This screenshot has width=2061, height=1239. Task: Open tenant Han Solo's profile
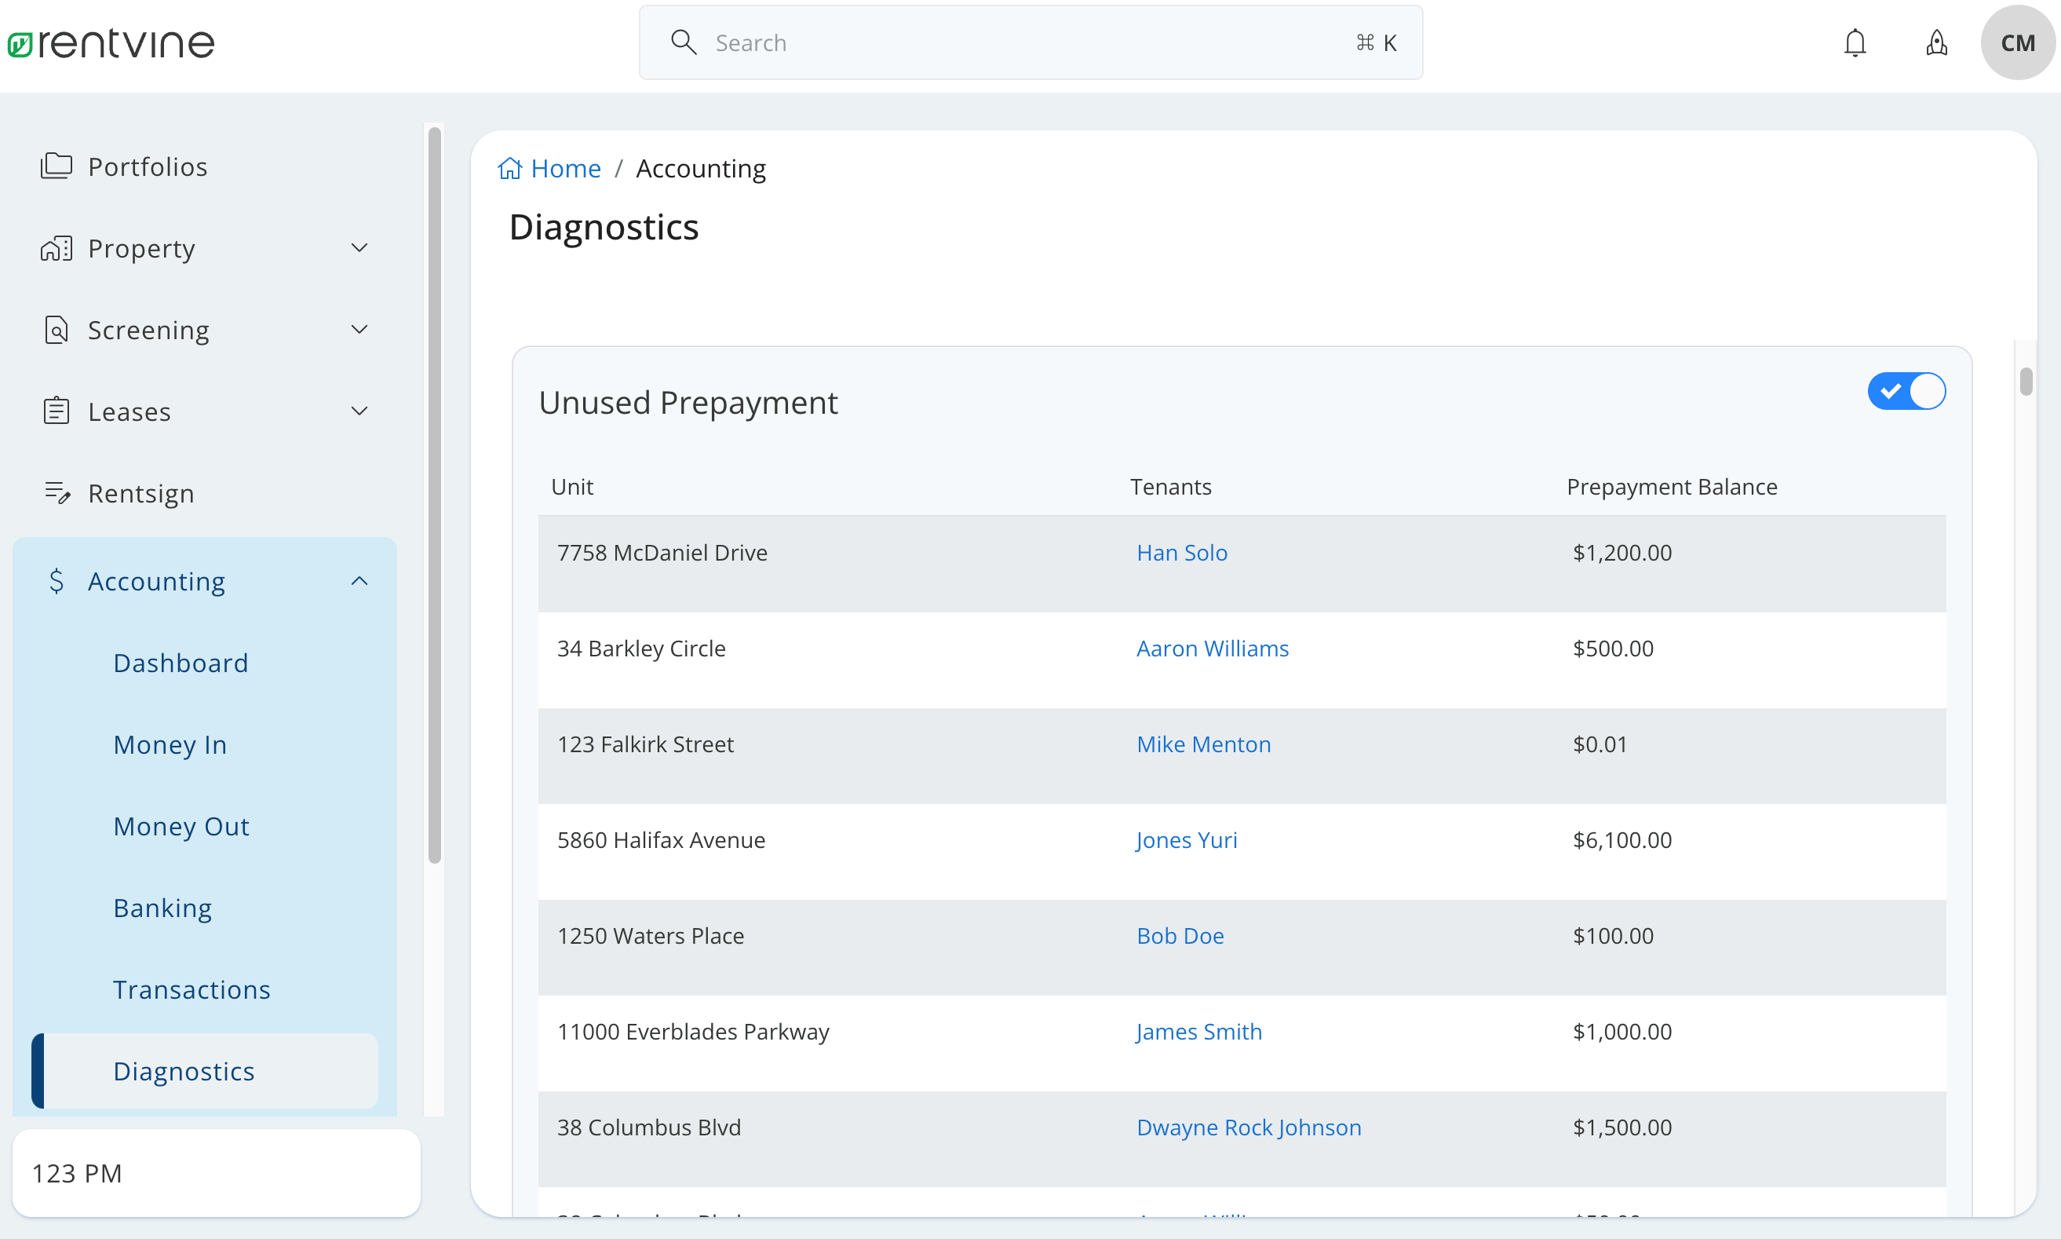pos(1181,552)
